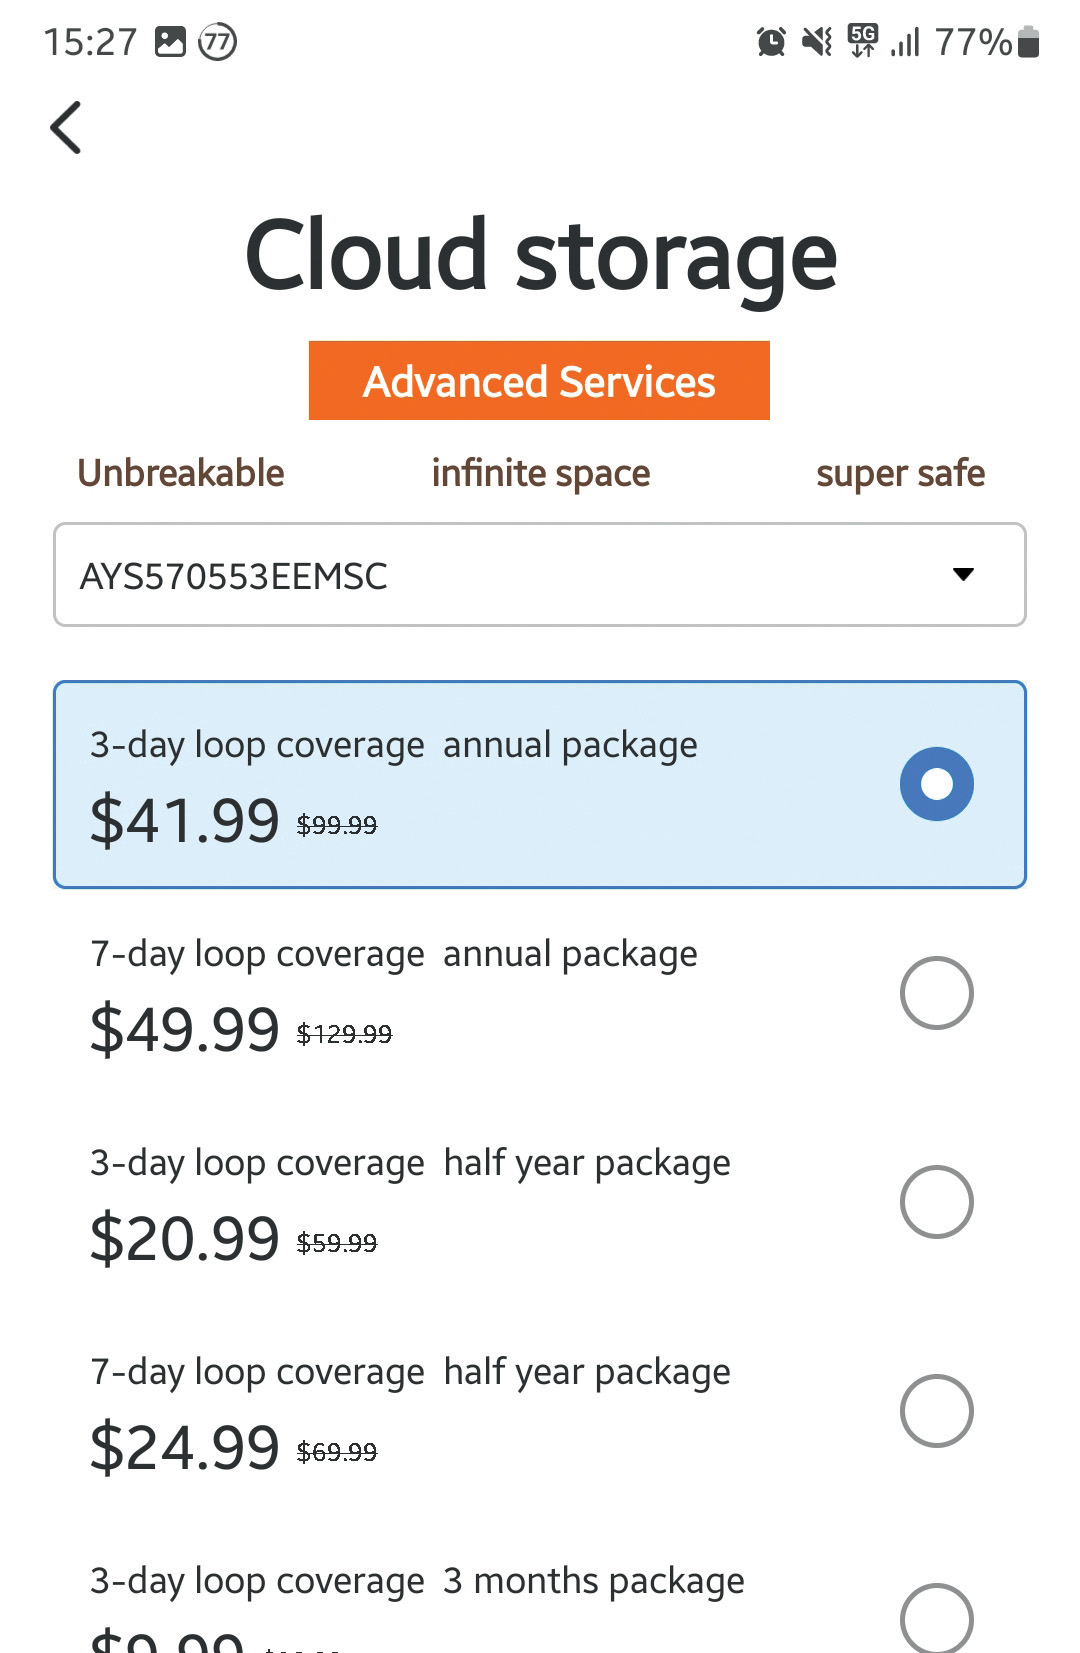
Task: Tap the battery icon in status bar
Action: 1028,42
